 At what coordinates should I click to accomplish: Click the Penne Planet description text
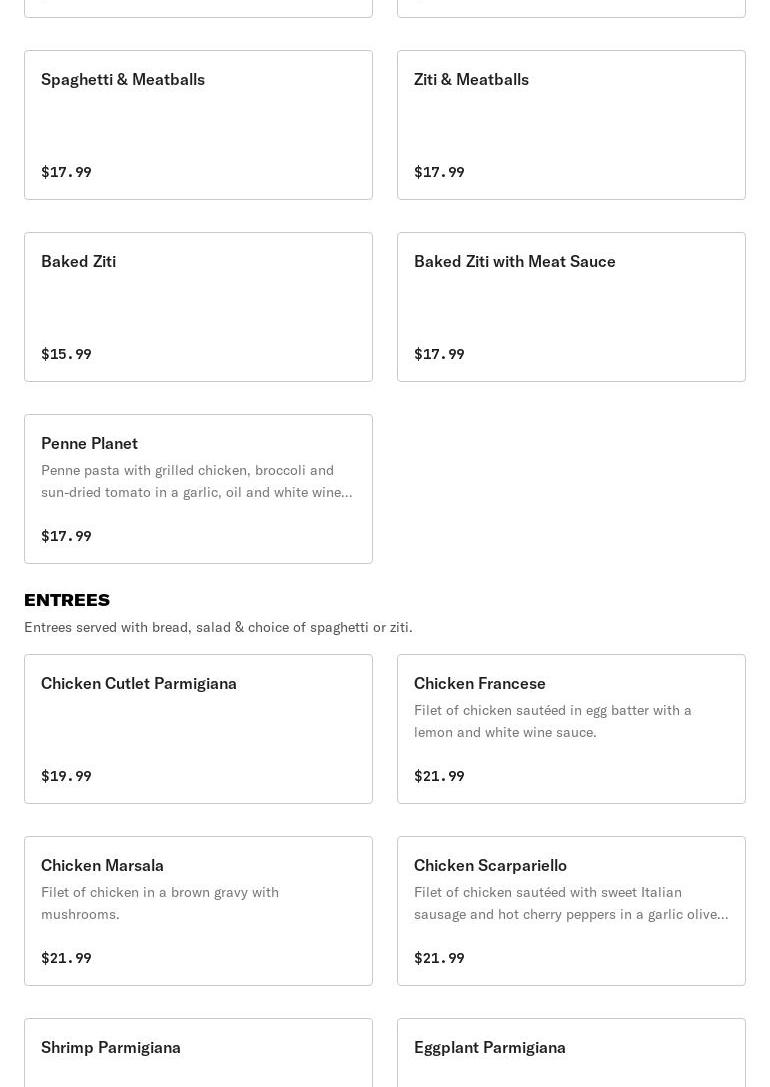pyautogui.click(x=196, y=481)
